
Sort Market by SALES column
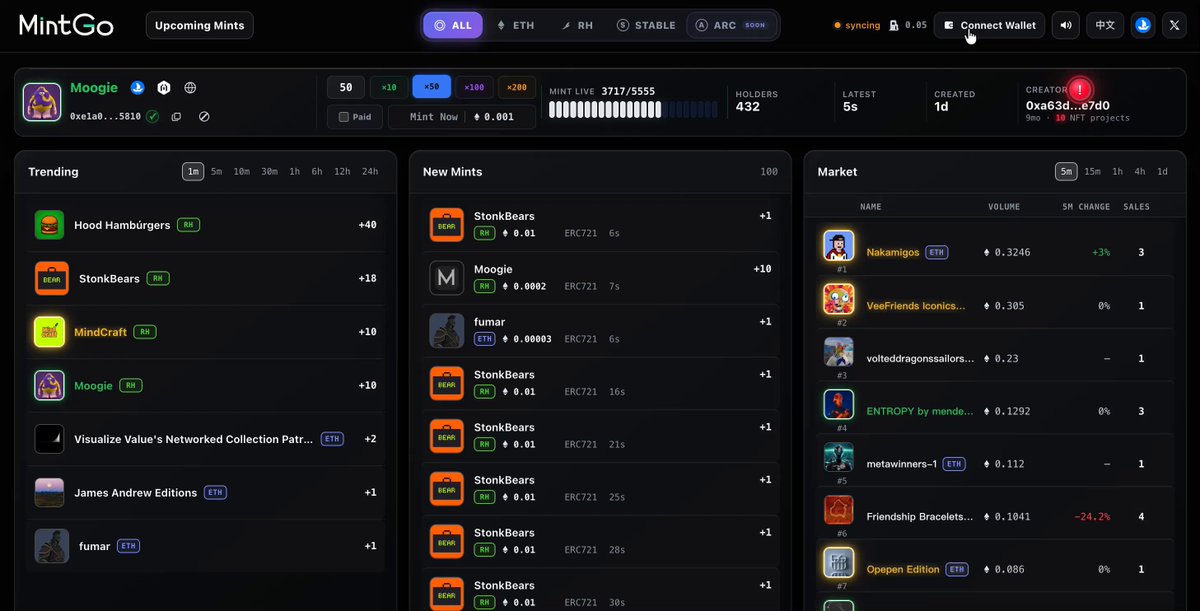1136,207
